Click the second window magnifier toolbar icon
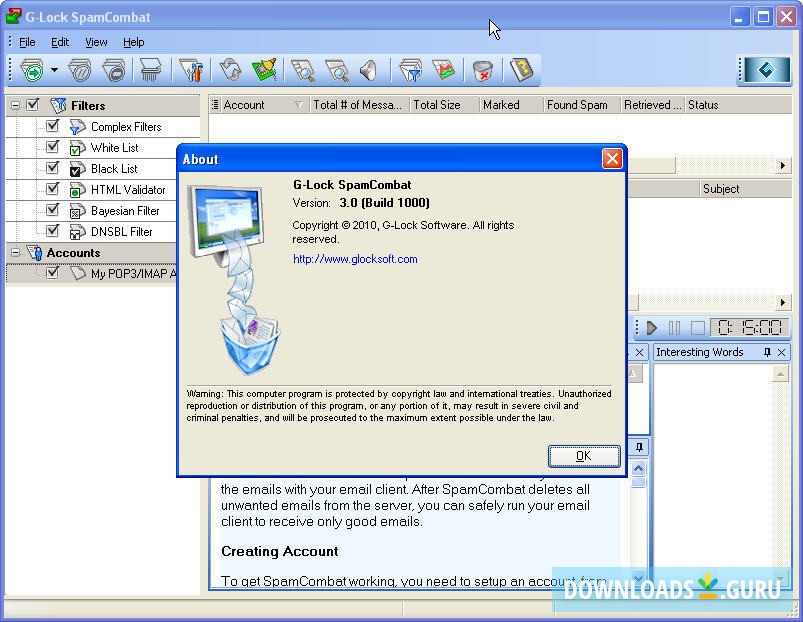 click(336, 70)
